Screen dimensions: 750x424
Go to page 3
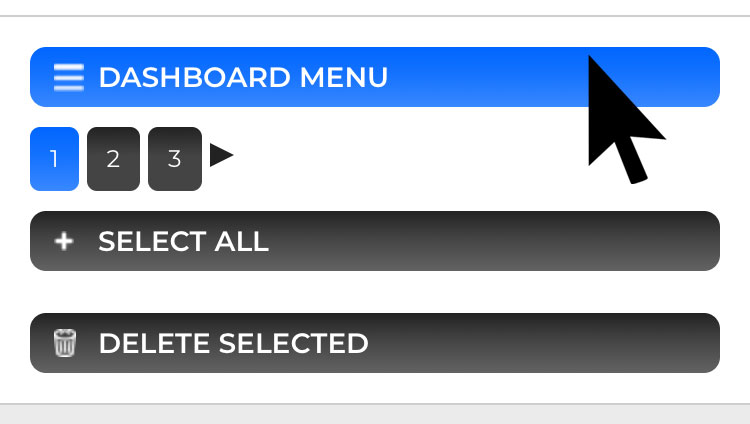[175, 159]
